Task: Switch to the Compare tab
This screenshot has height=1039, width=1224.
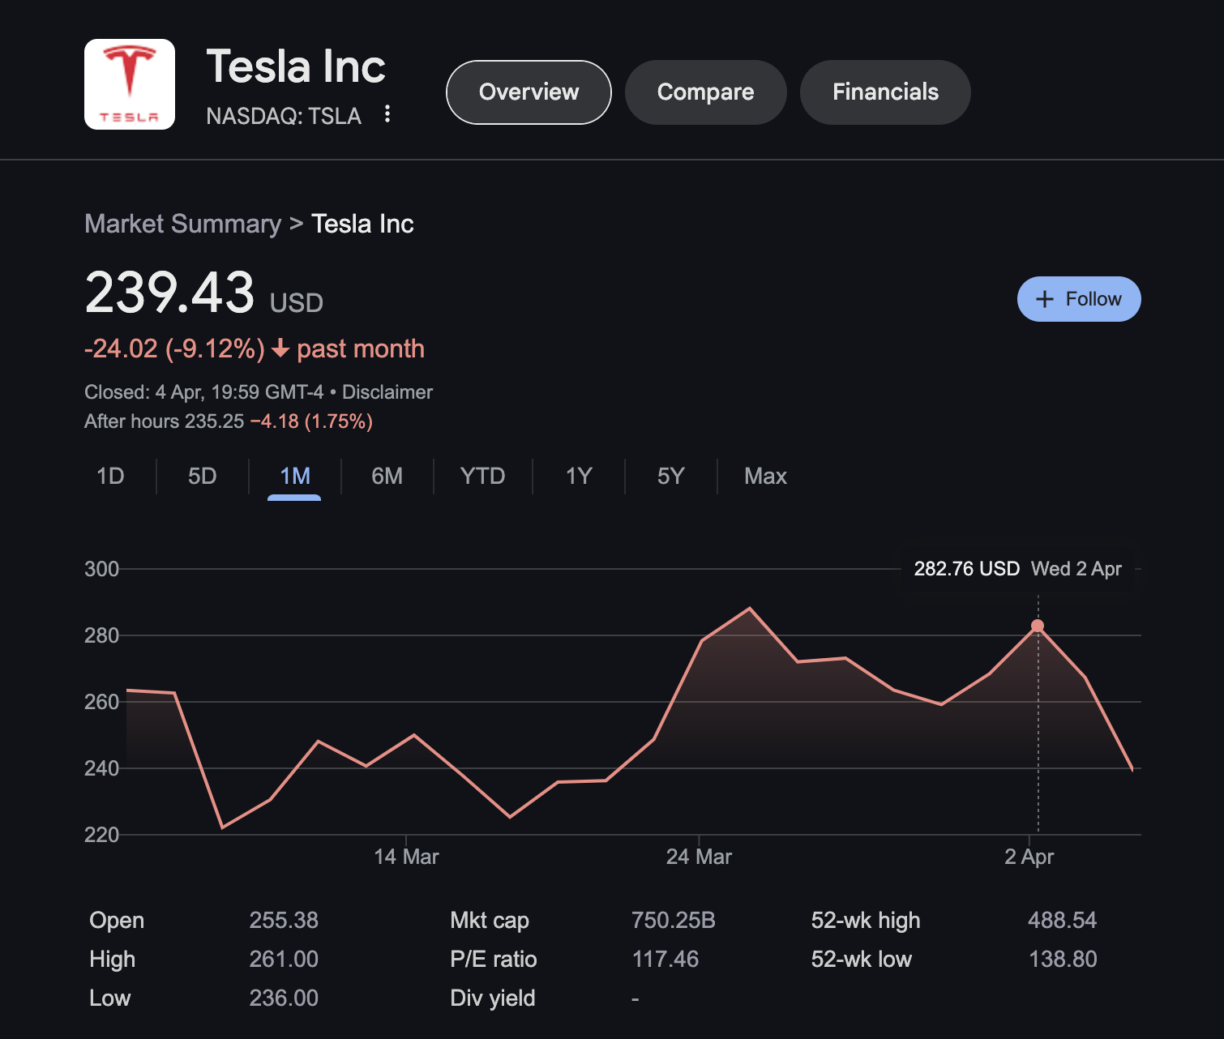Action: [706, 92]
